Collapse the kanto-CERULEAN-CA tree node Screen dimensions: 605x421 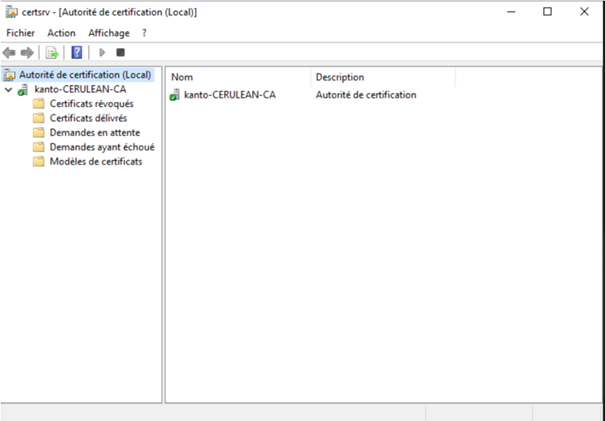pyautogui.click(x=8, y=90)
